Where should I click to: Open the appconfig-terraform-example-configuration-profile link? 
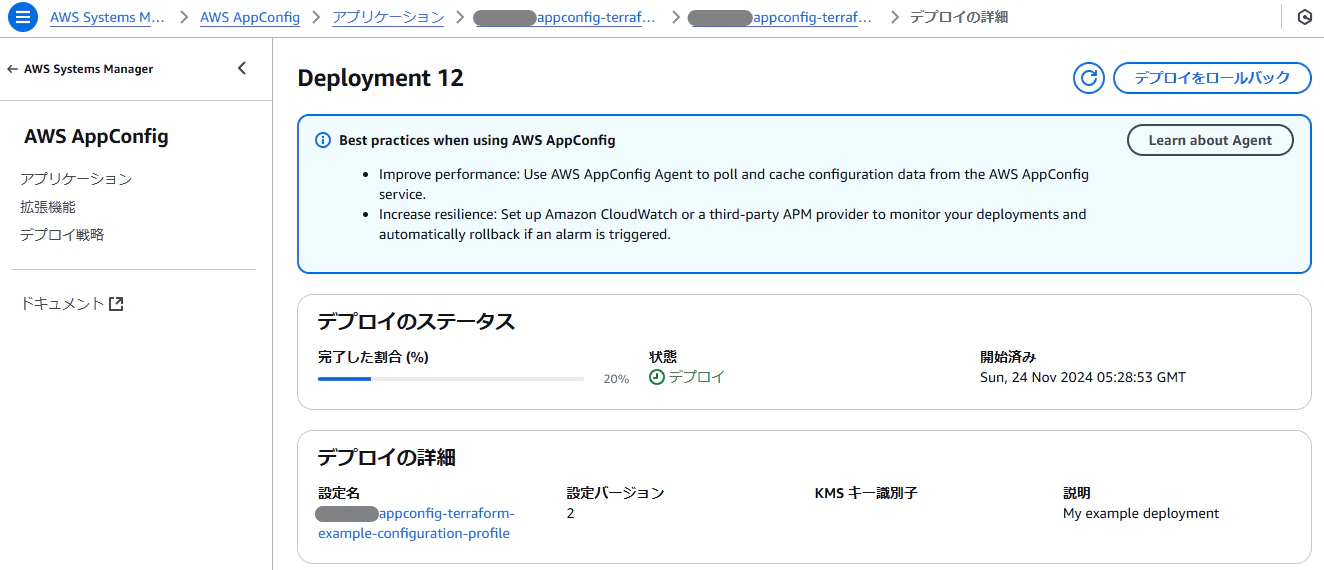415,524
